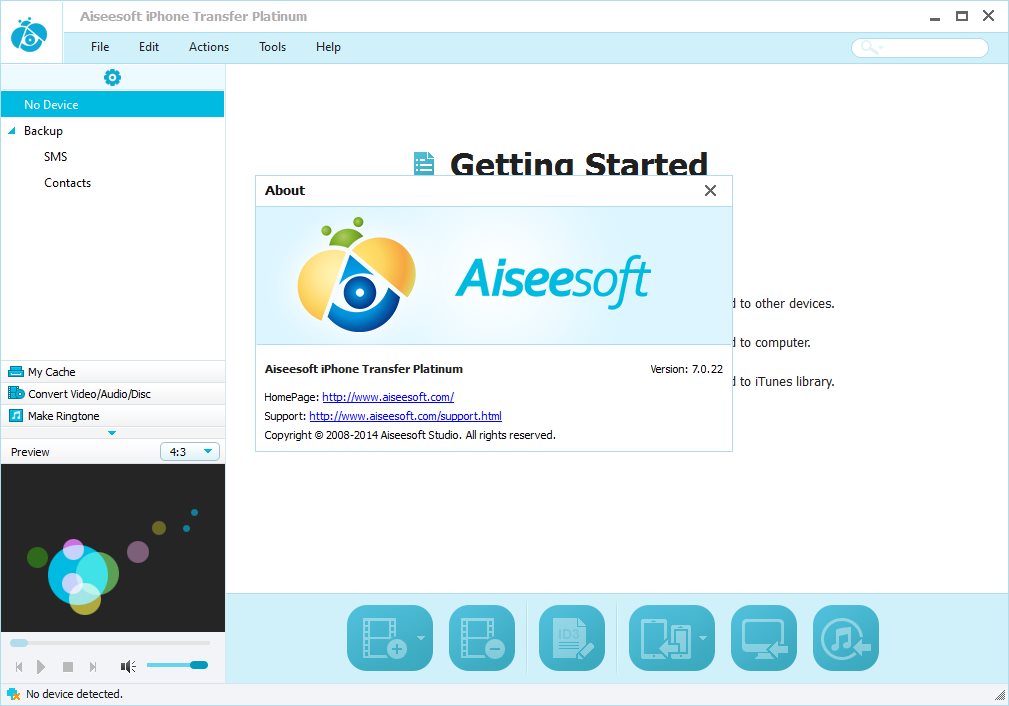This screenshot has width=1009, height=706.
Task: Close the About dialog
Action: [710, 190]
